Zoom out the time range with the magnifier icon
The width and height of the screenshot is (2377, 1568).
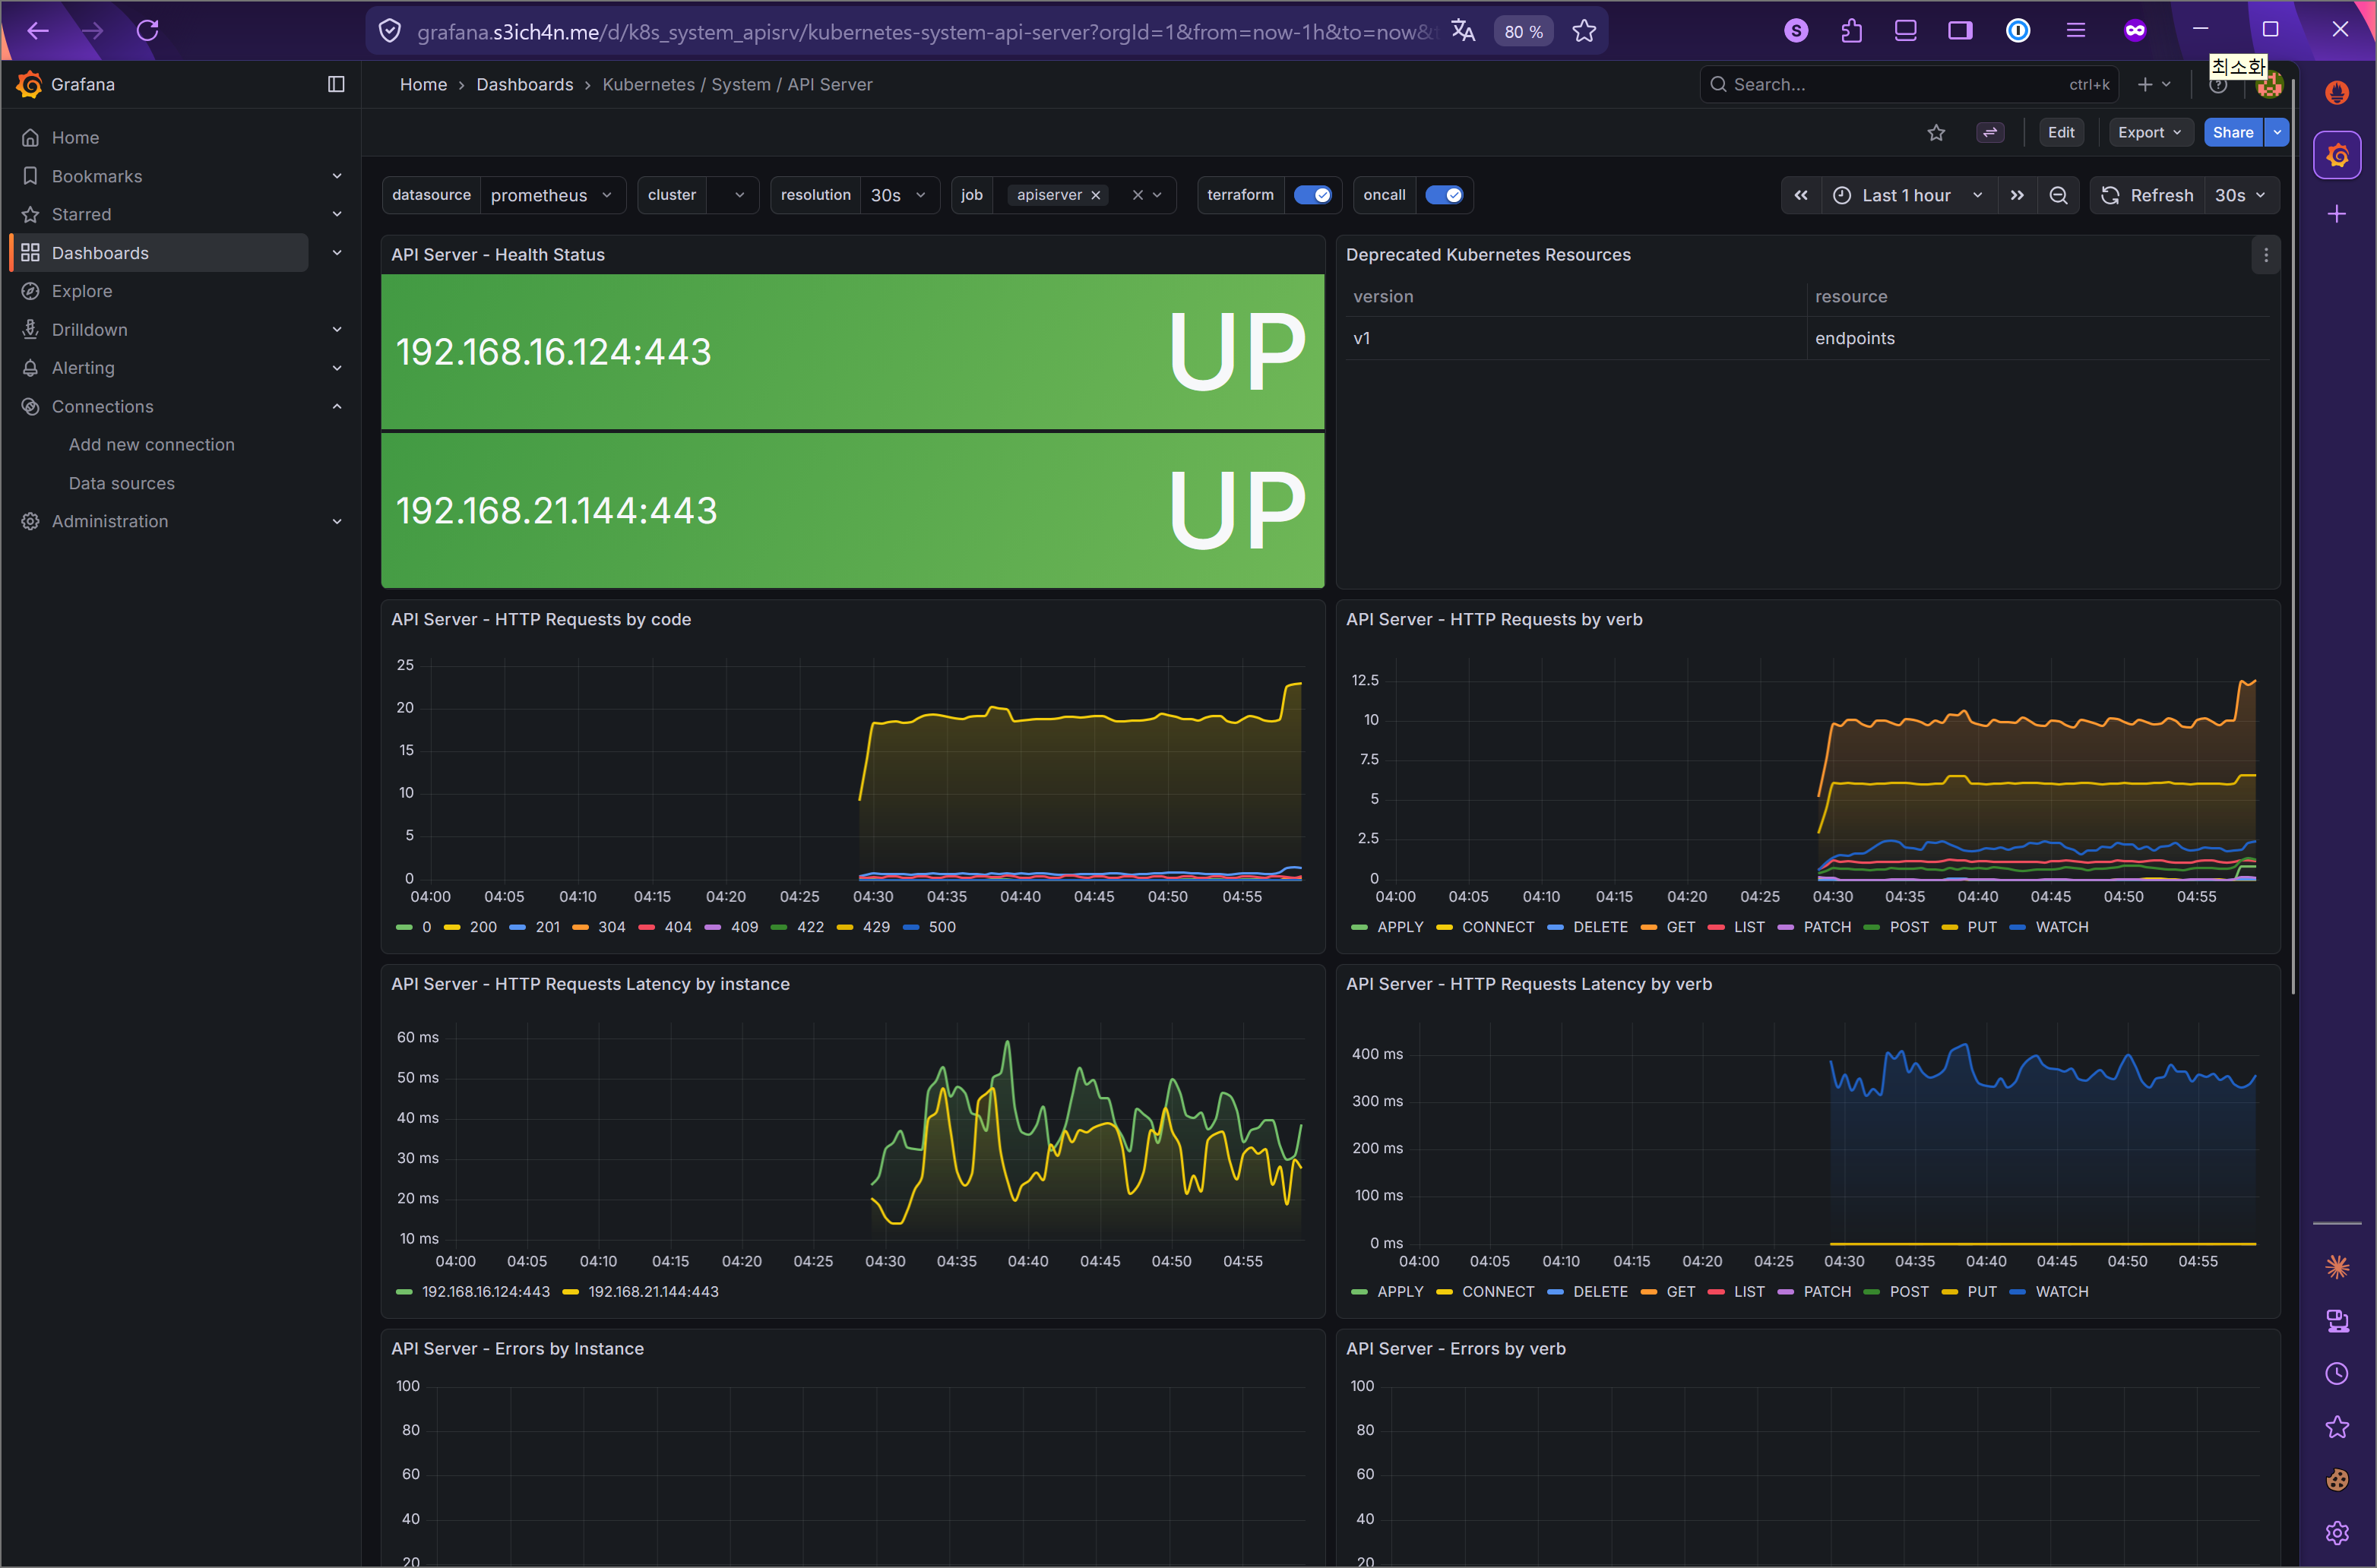pos(2059,195)
